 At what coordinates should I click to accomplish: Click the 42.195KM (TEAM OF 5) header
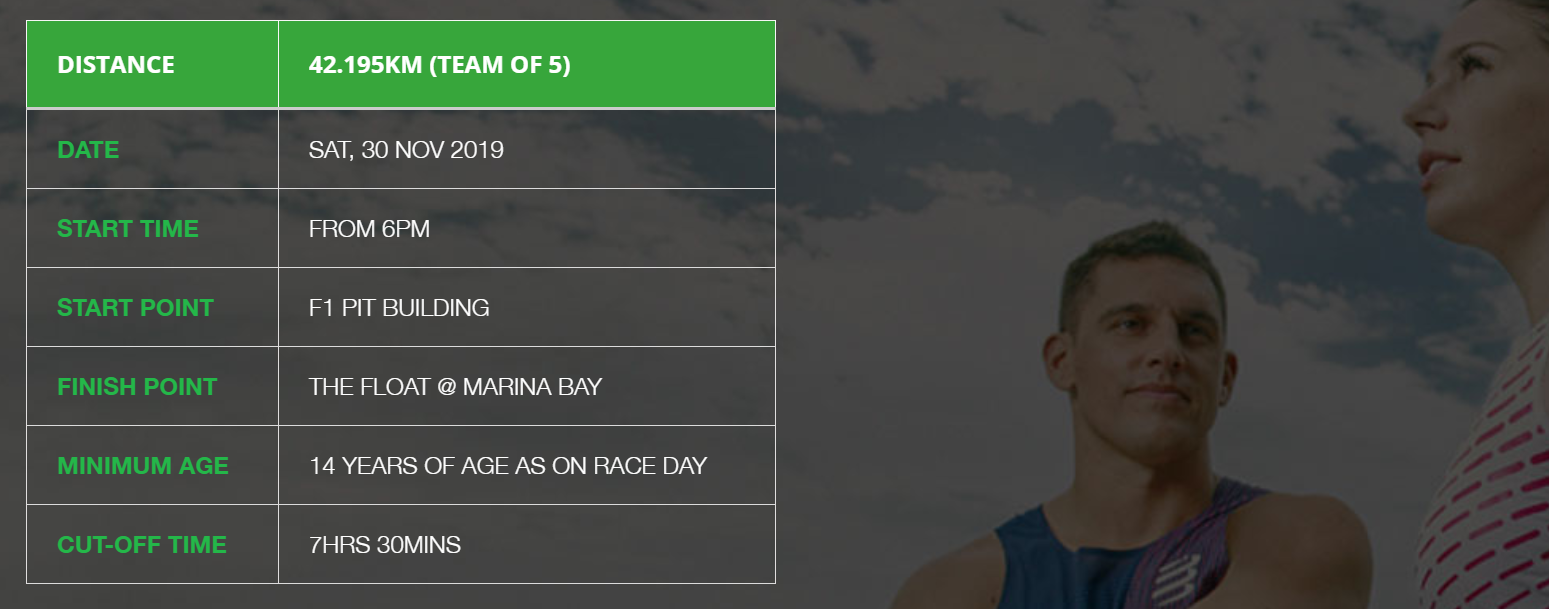pyautogui.click(x=439, y=65)
